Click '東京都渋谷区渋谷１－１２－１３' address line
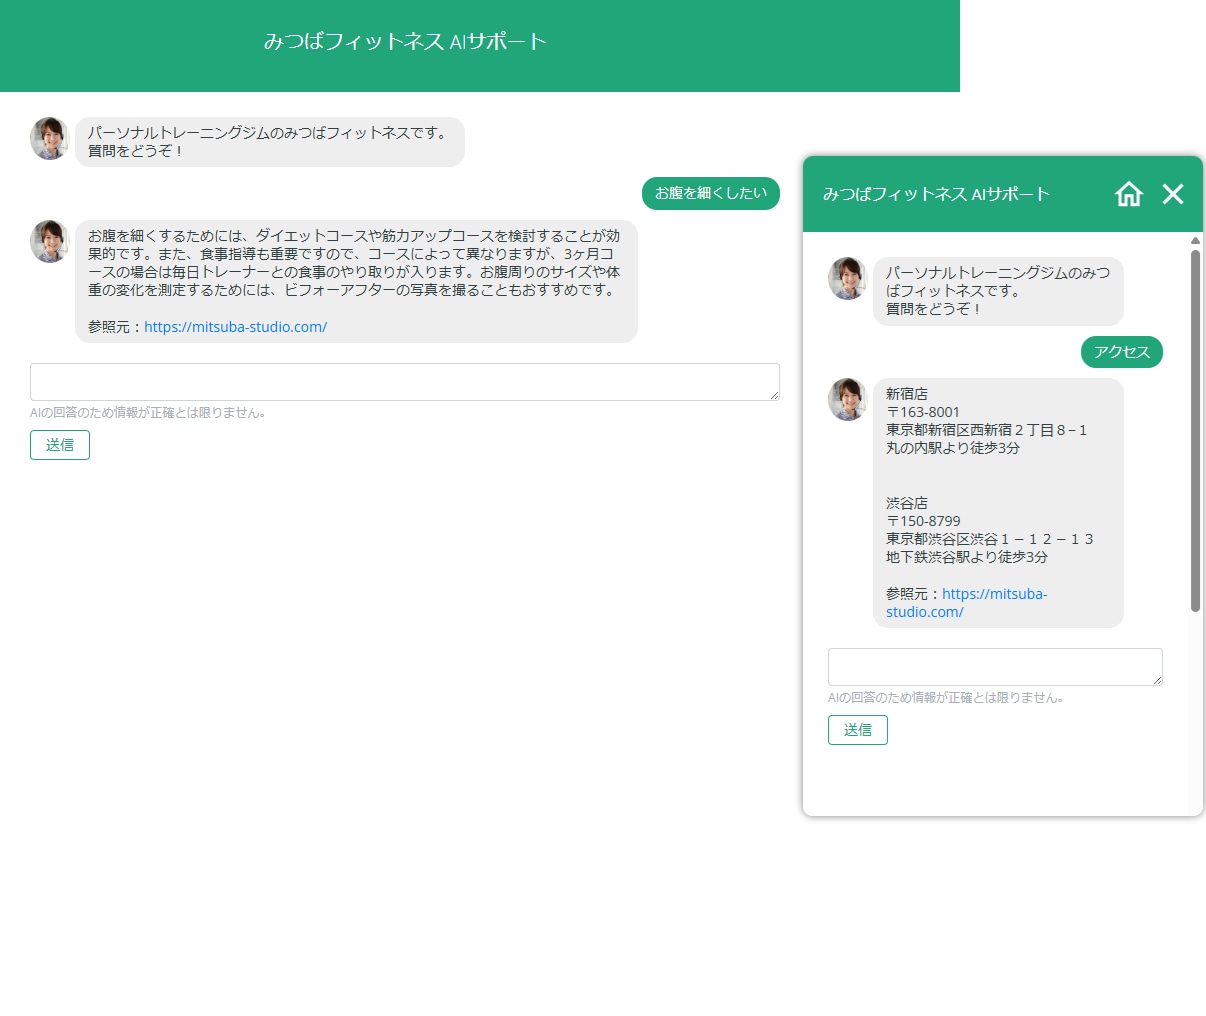 coord(990,539)
